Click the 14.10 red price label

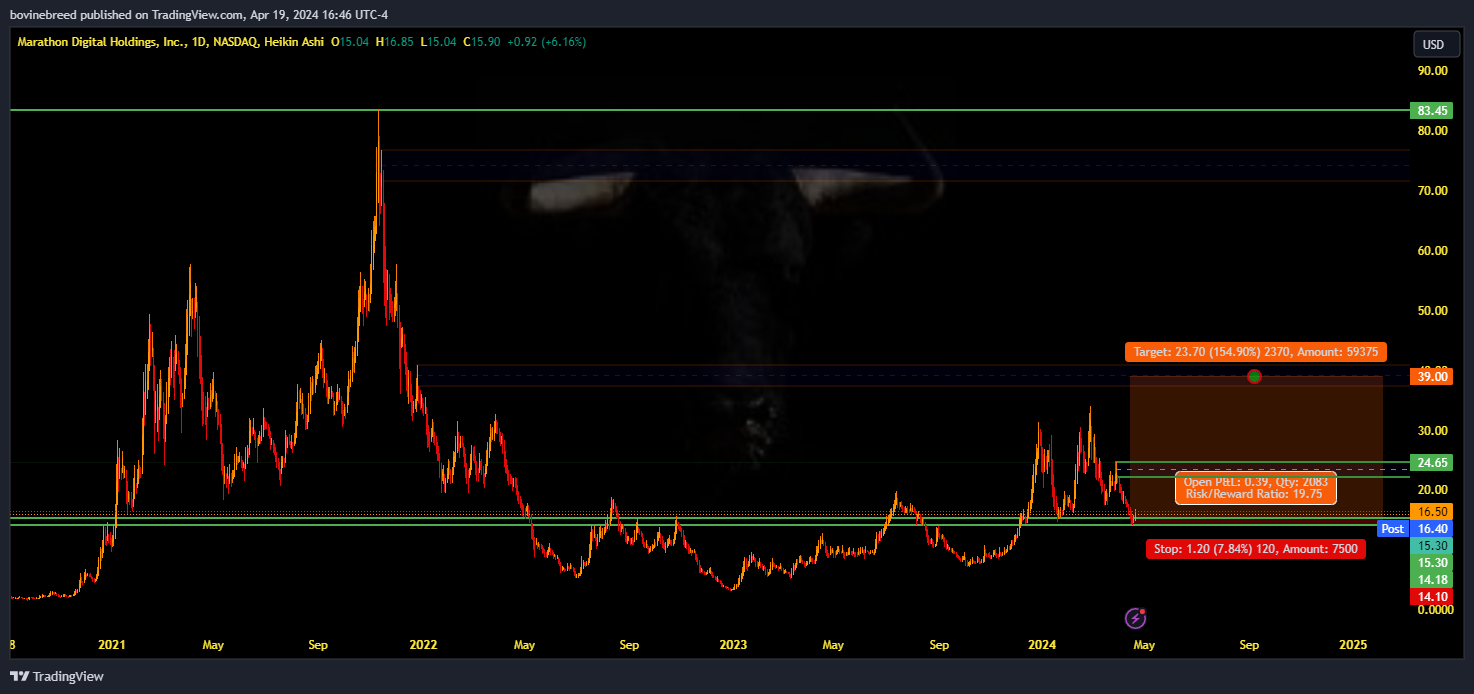[x=1433, y=597]
